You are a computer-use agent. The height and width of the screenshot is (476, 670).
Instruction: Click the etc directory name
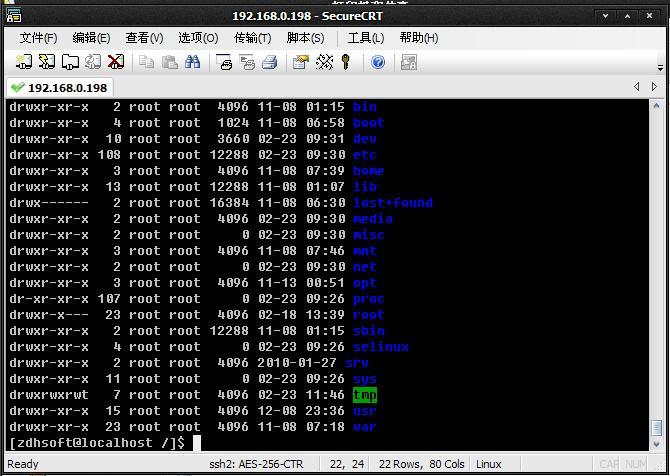coord(364,155)
